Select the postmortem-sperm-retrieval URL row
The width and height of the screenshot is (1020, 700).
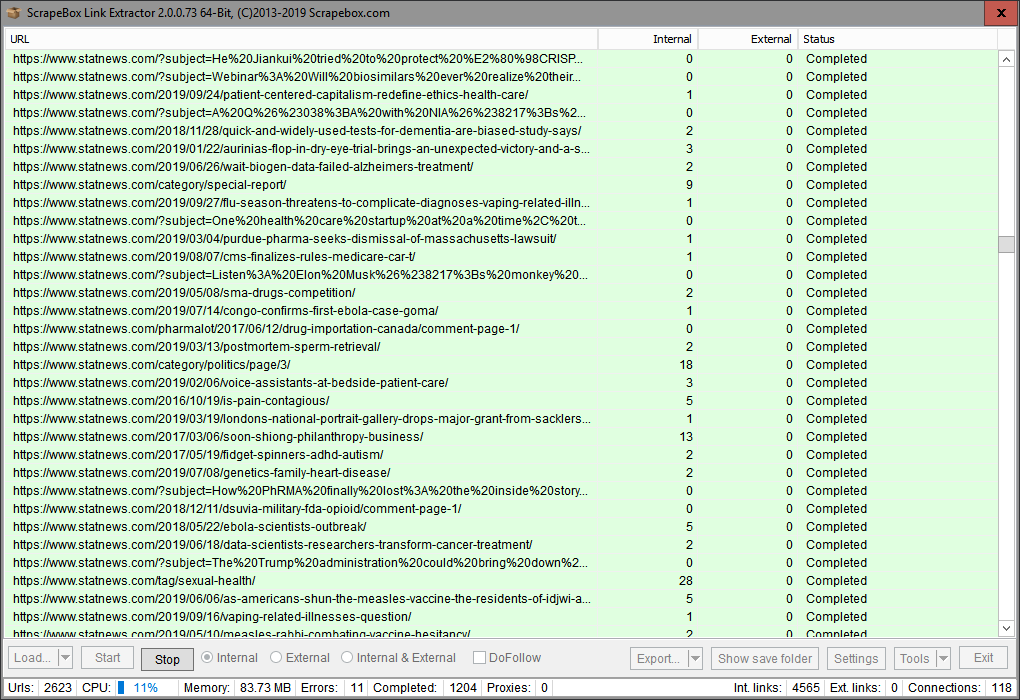tap(501, 347)
